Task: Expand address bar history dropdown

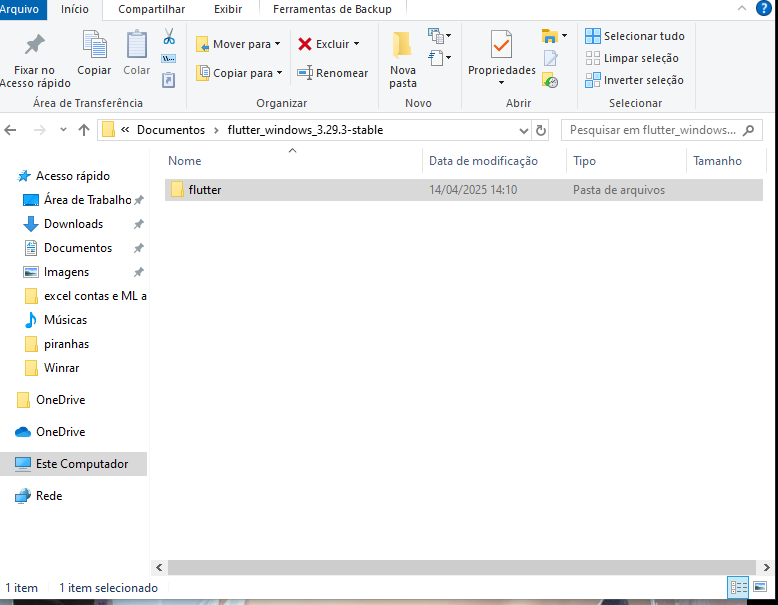Action: click(x=523, y=131)
